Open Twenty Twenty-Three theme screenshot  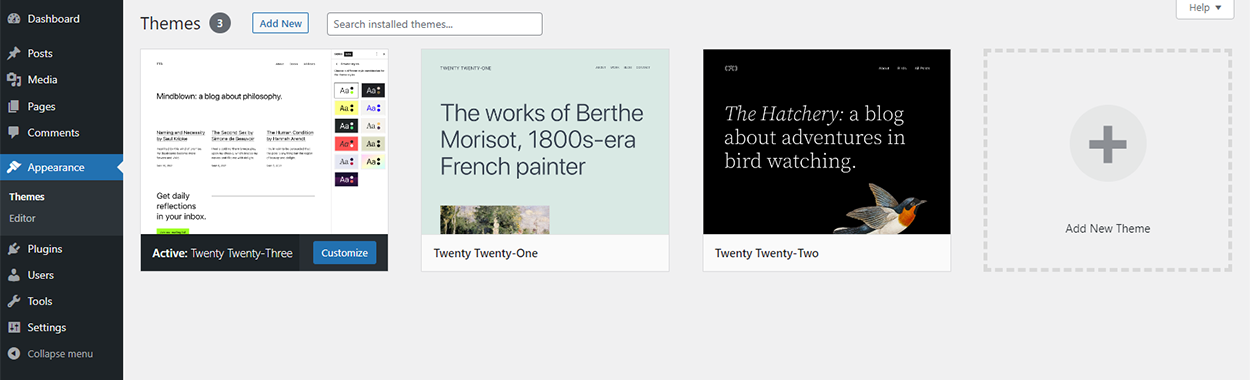pyautogui.click(x=264, y=142)
